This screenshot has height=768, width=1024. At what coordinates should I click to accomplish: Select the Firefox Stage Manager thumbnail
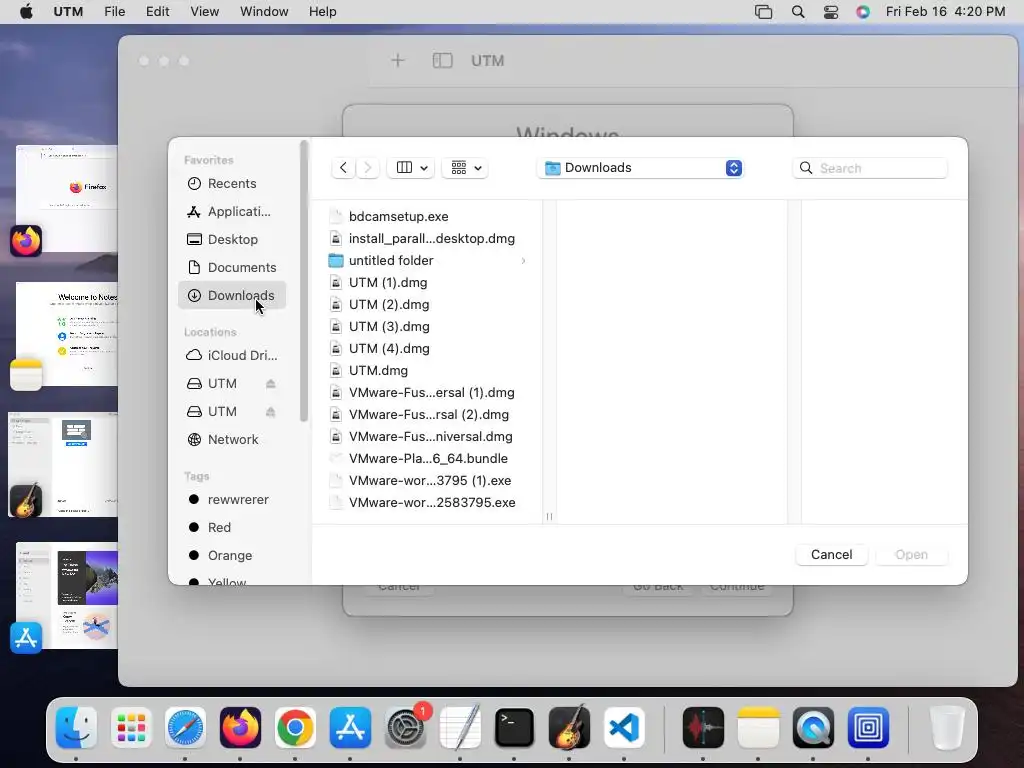pyautogui.click(x=67, y=199)
